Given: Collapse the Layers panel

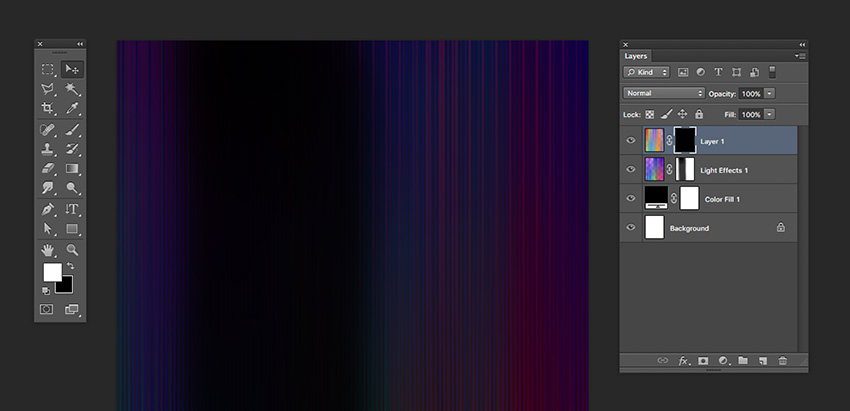Looking at the screenshot, I should [x=802, y=44].
